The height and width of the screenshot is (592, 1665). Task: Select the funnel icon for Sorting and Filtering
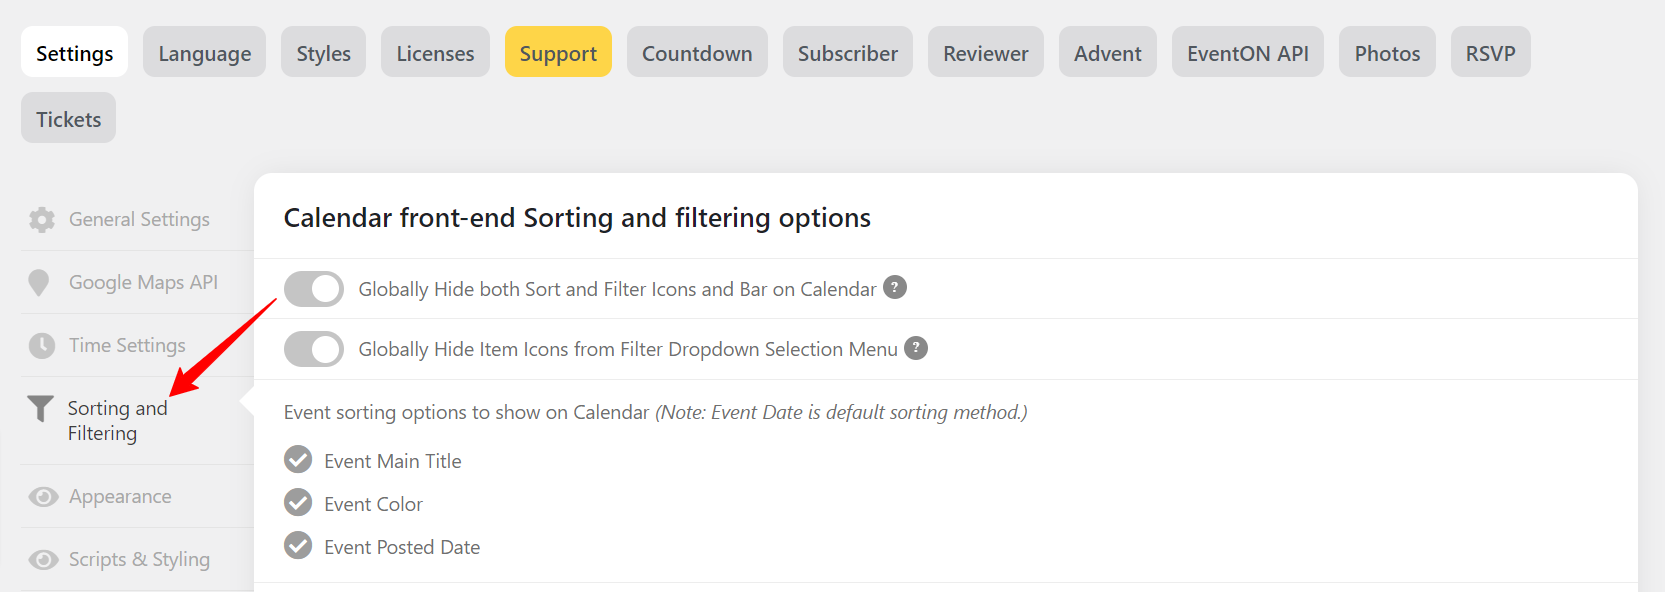[x=41, y=408]
